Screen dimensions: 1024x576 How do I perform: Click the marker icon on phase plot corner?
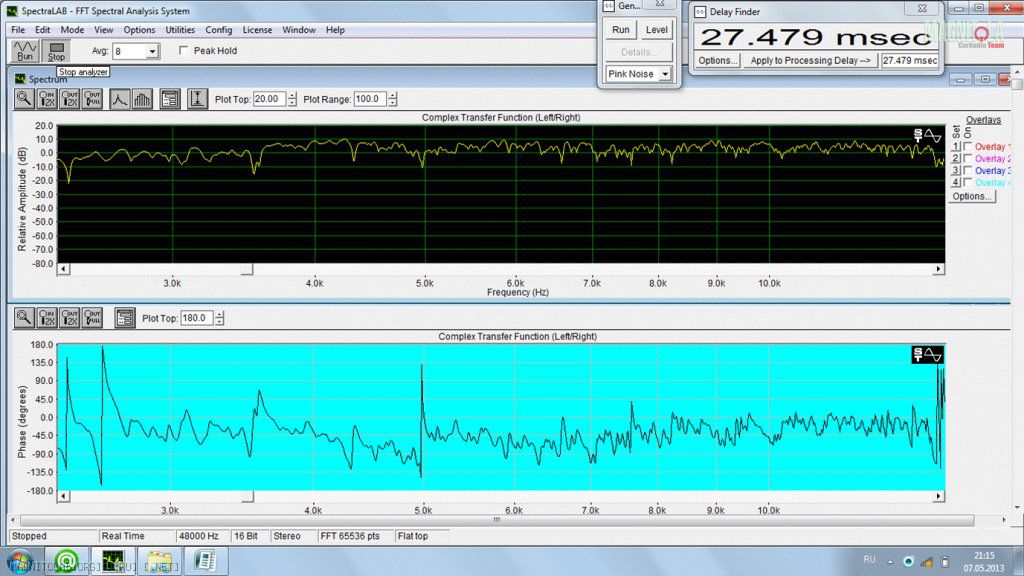tap(927, 355)
